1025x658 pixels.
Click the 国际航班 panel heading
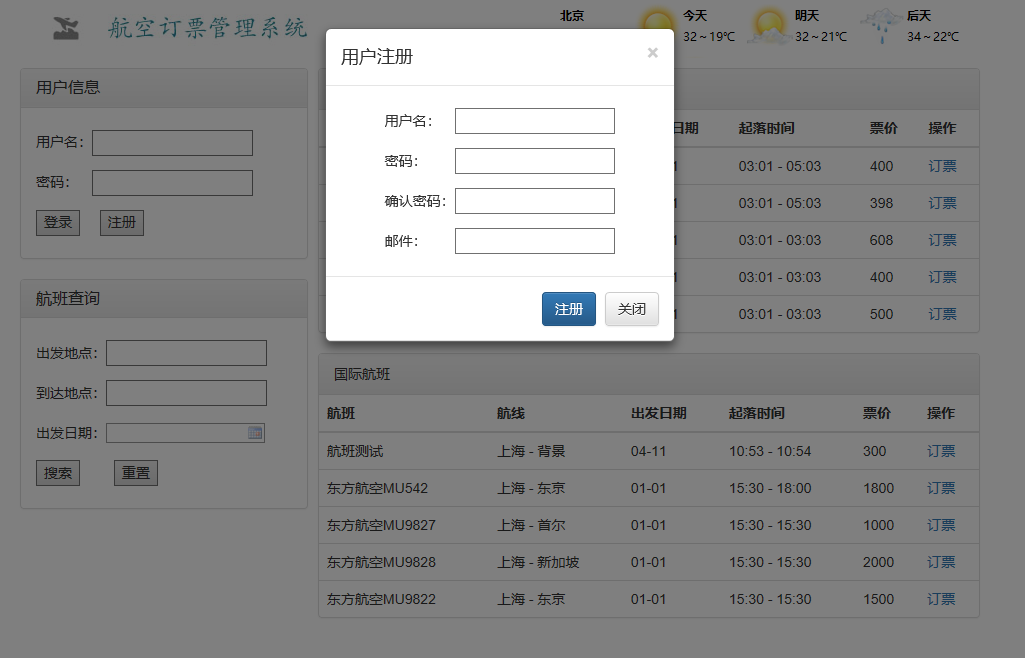pos(362,374)
